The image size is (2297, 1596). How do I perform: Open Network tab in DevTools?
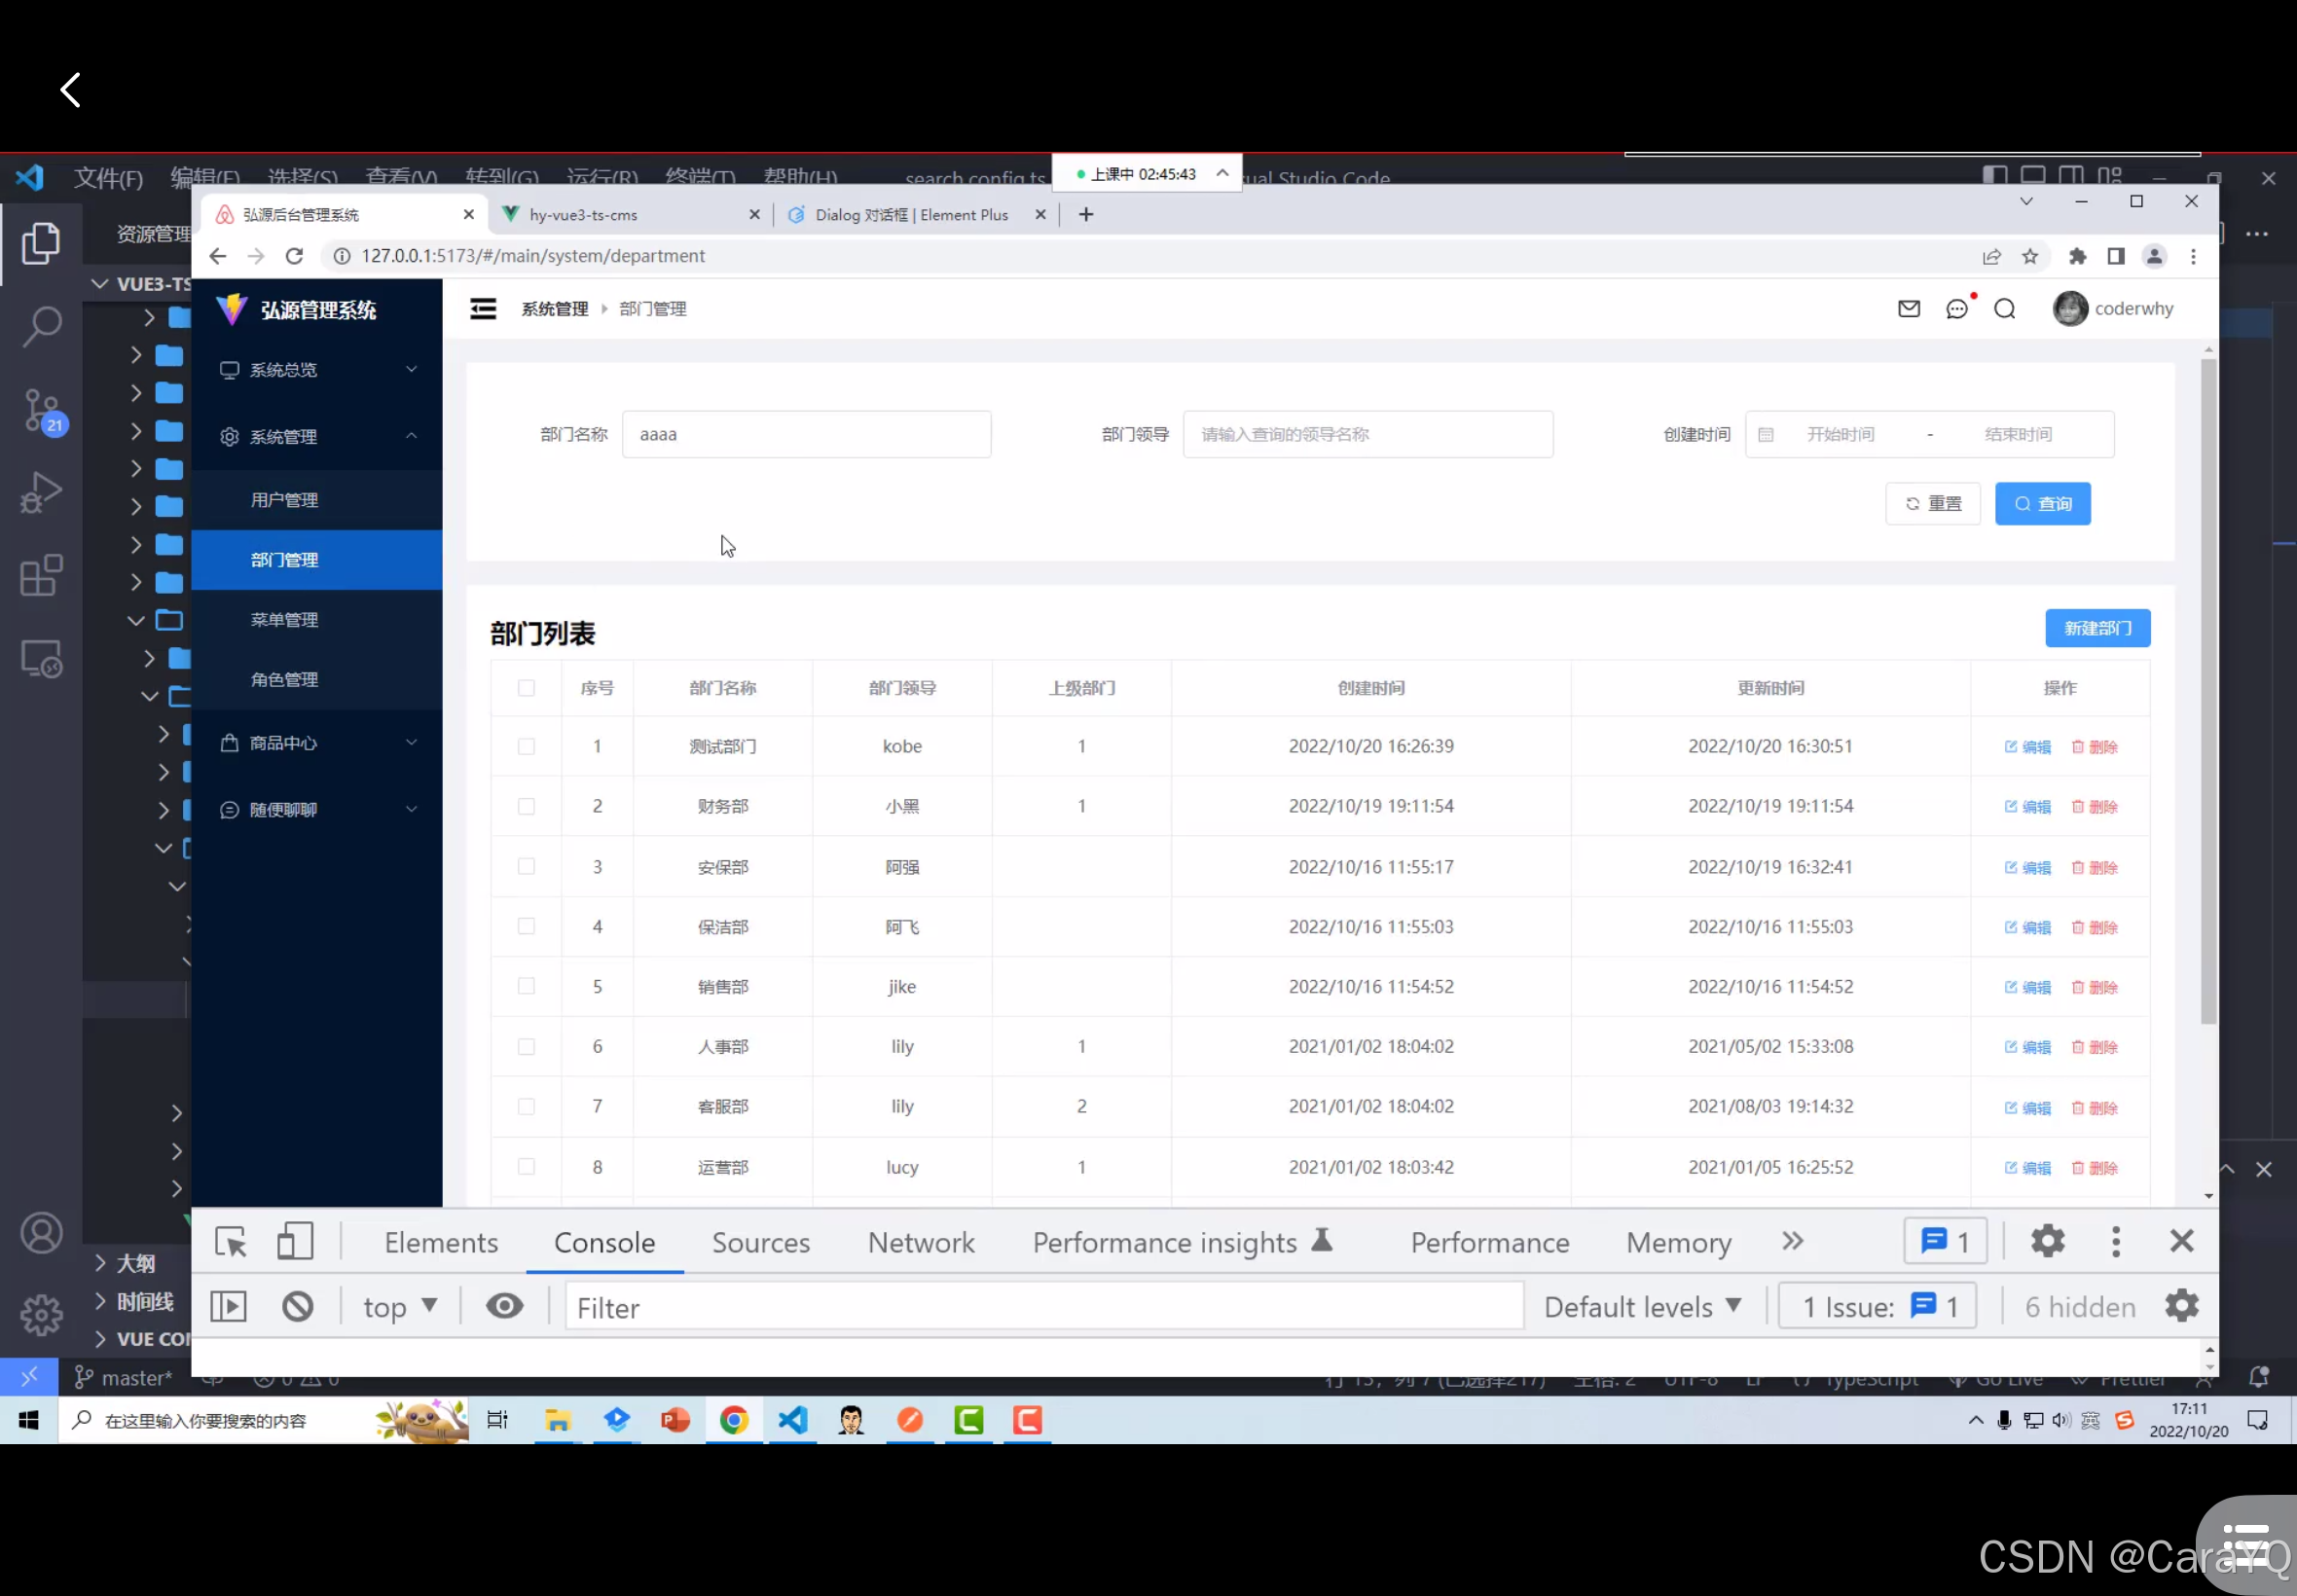coord(921,1242)
